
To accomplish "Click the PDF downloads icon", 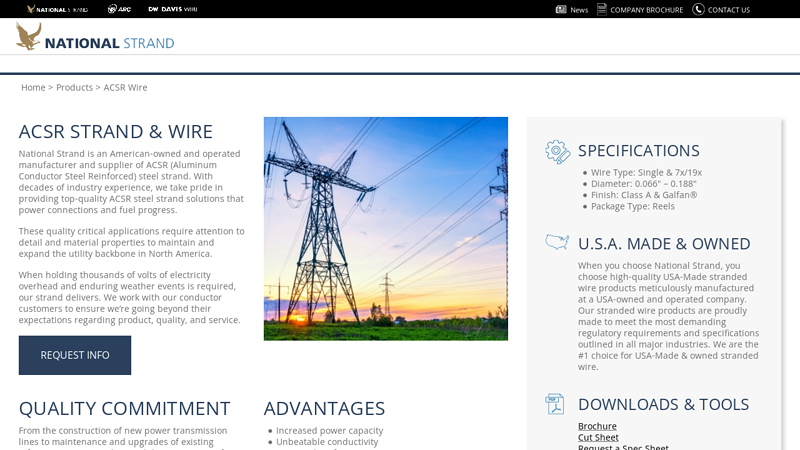I will [555, 404].
